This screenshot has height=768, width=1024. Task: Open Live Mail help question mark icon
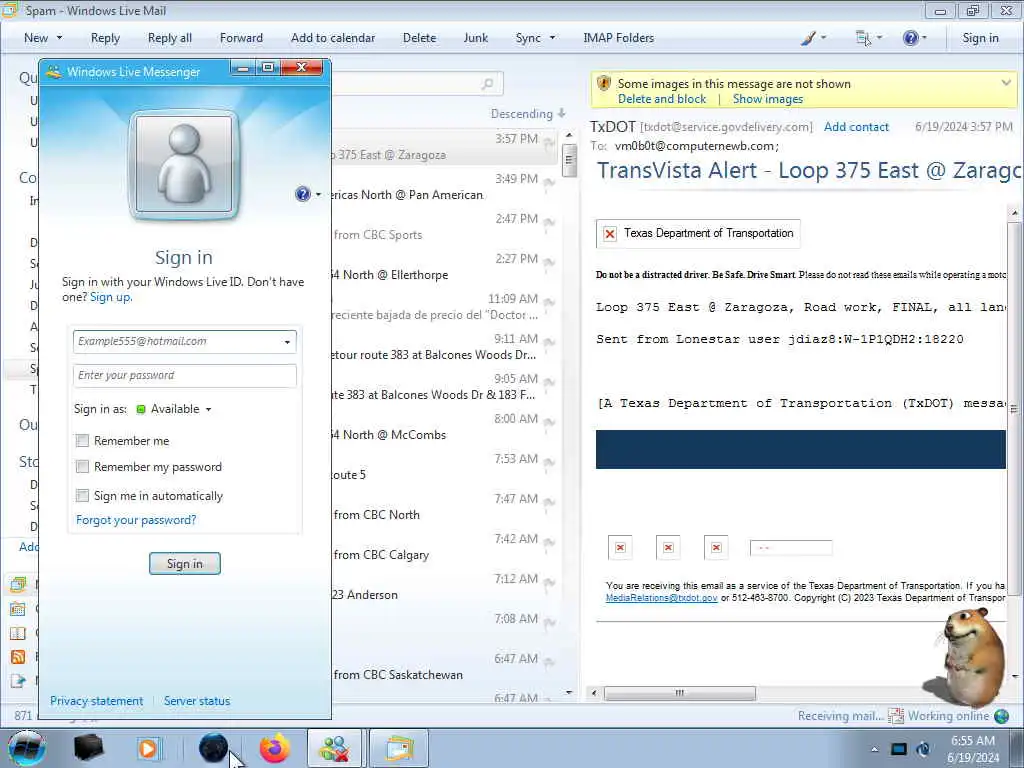click(x=910, y=38)
